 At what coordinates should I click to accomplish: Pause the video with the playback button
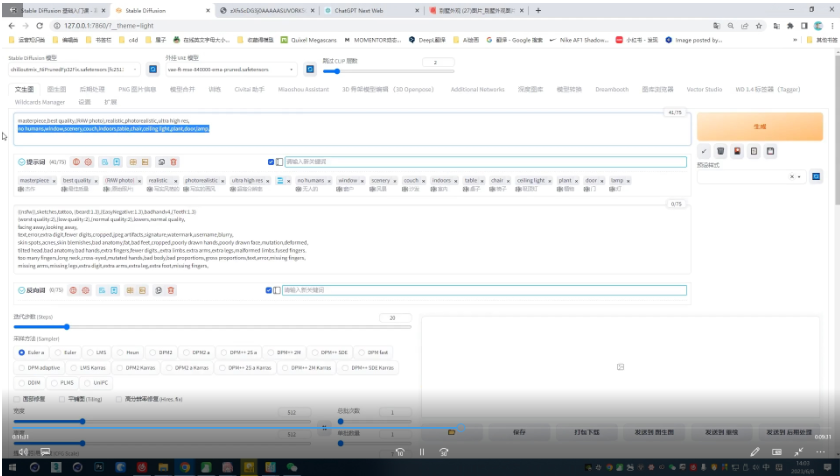pyautogui.click(x=422, y=452)
